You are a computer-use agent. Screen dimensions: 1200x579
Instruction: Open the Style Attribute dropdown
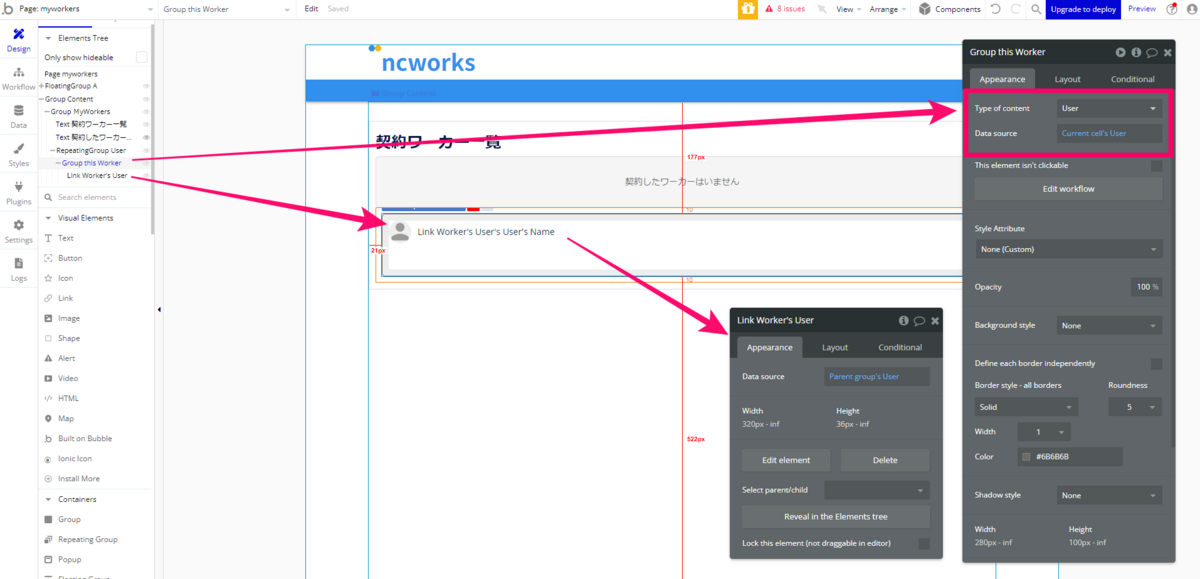(x=1068, y=249)
